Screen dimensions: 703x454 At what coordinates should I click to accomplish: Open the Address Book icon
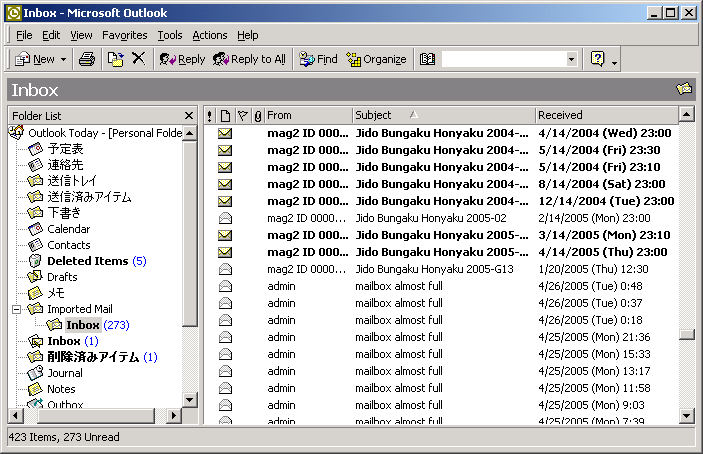click(x=427, y=59)
